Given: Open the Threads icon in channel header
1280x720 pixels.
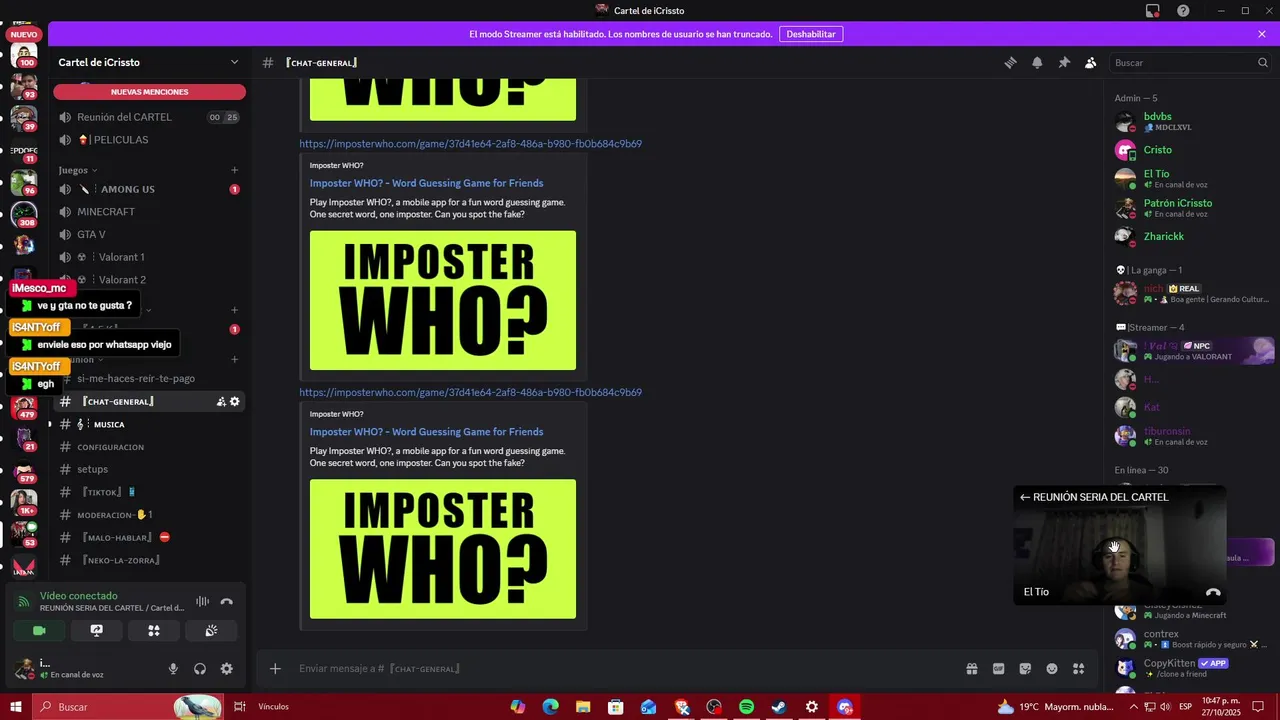Looking at the screenshot, I should coord(1010,62).
